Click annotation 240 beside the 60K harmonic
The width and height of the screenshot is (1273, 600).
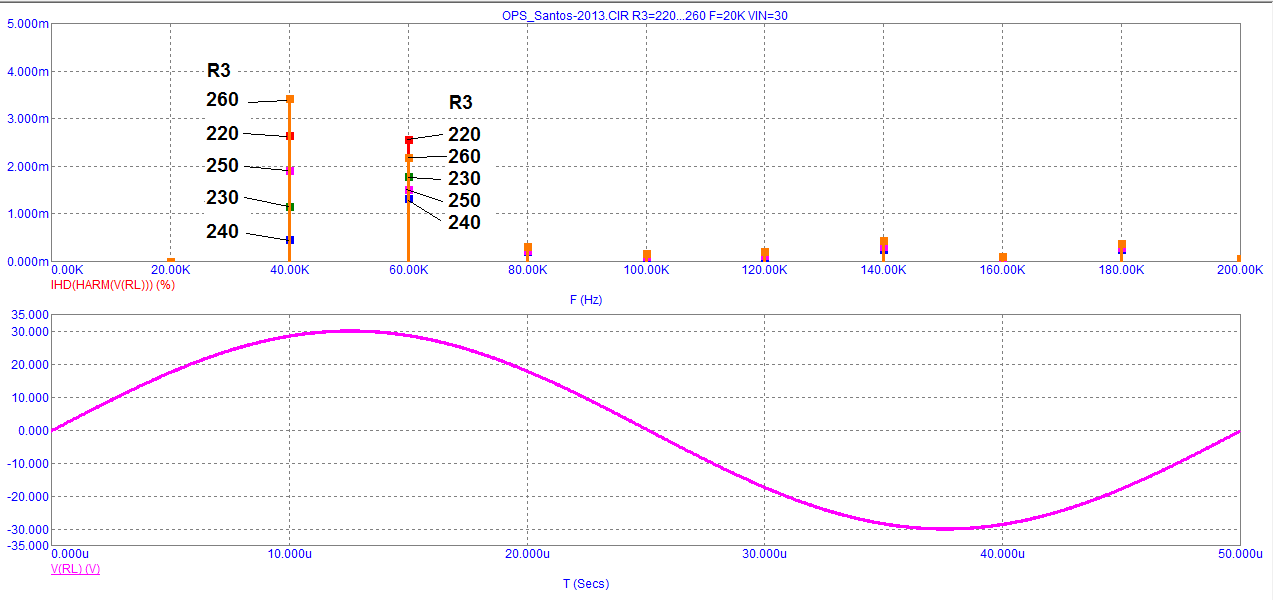464,223
